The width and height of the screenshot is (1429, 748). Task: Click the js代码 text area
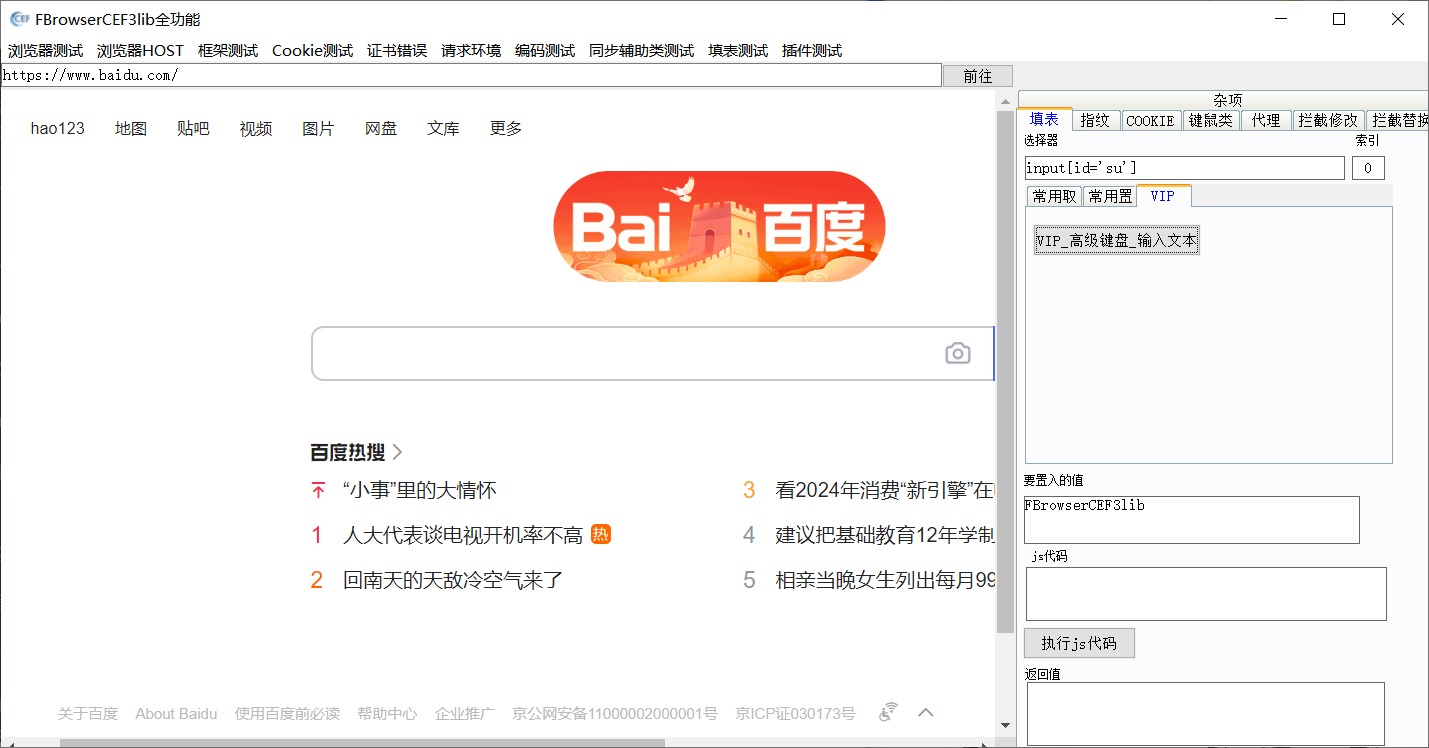1206,594
